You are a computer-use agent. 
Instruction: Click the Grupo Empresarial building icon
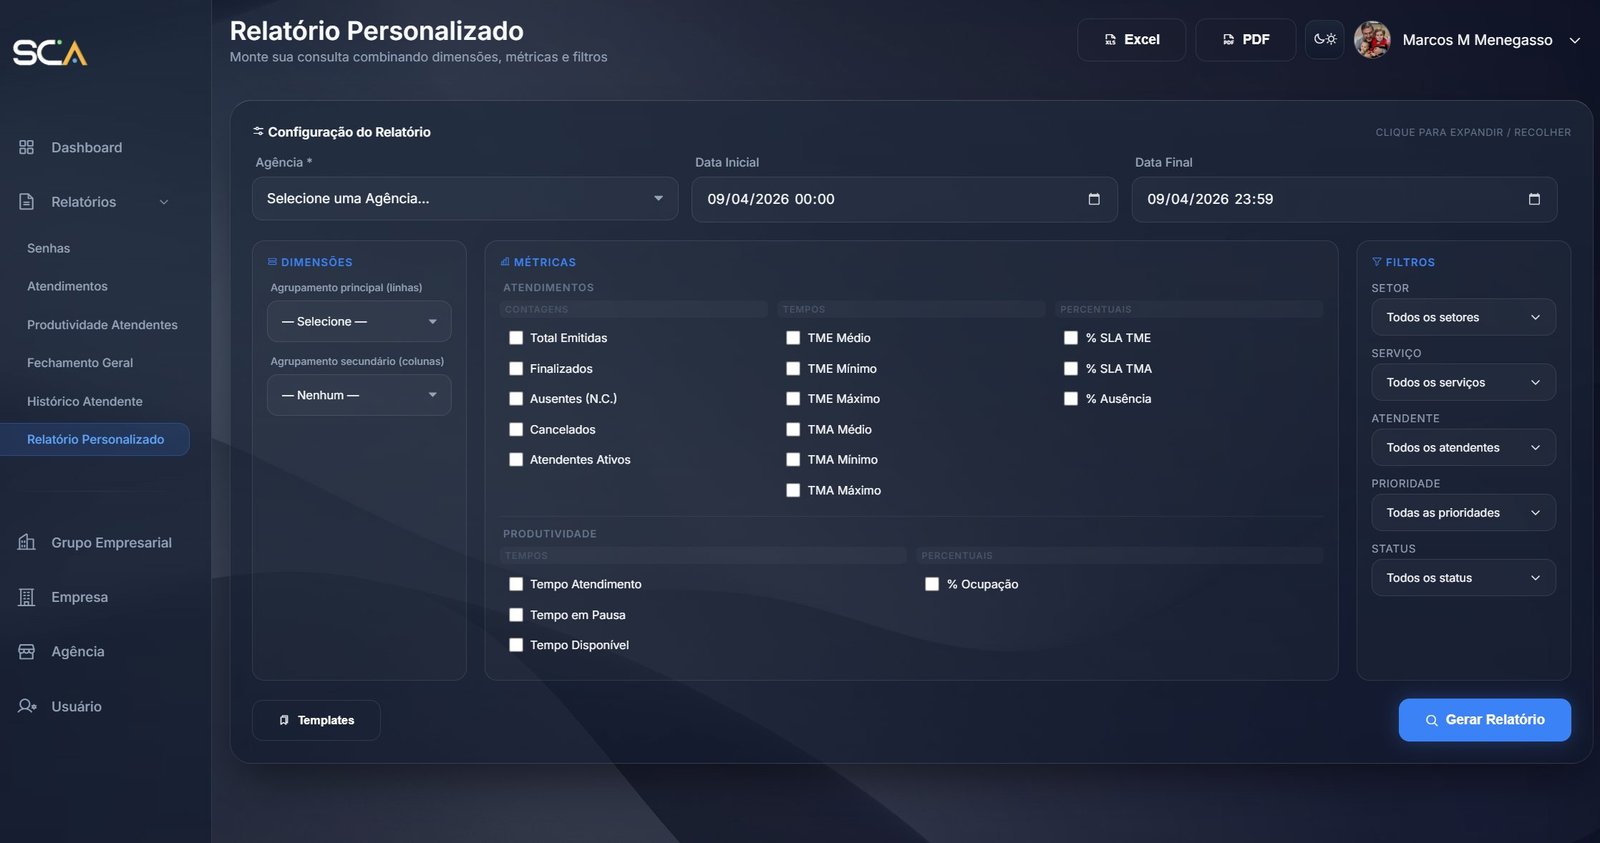[x=27, y=542]
